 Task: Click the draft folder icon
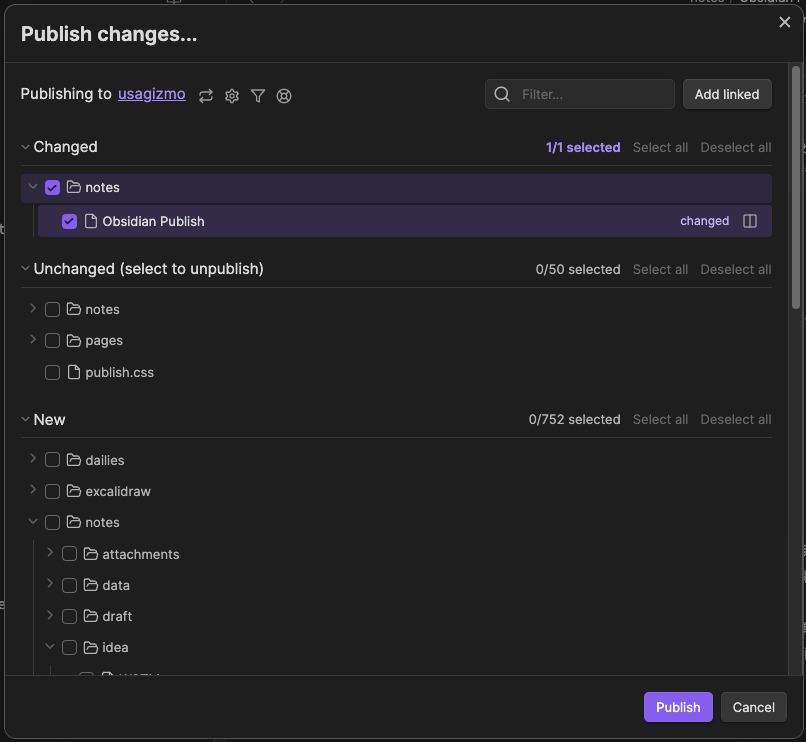(90, 616)
